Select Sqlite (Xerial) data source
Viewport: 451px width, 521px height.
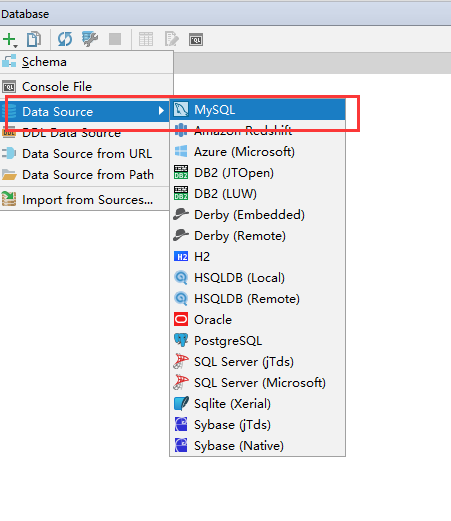[257, 404]
